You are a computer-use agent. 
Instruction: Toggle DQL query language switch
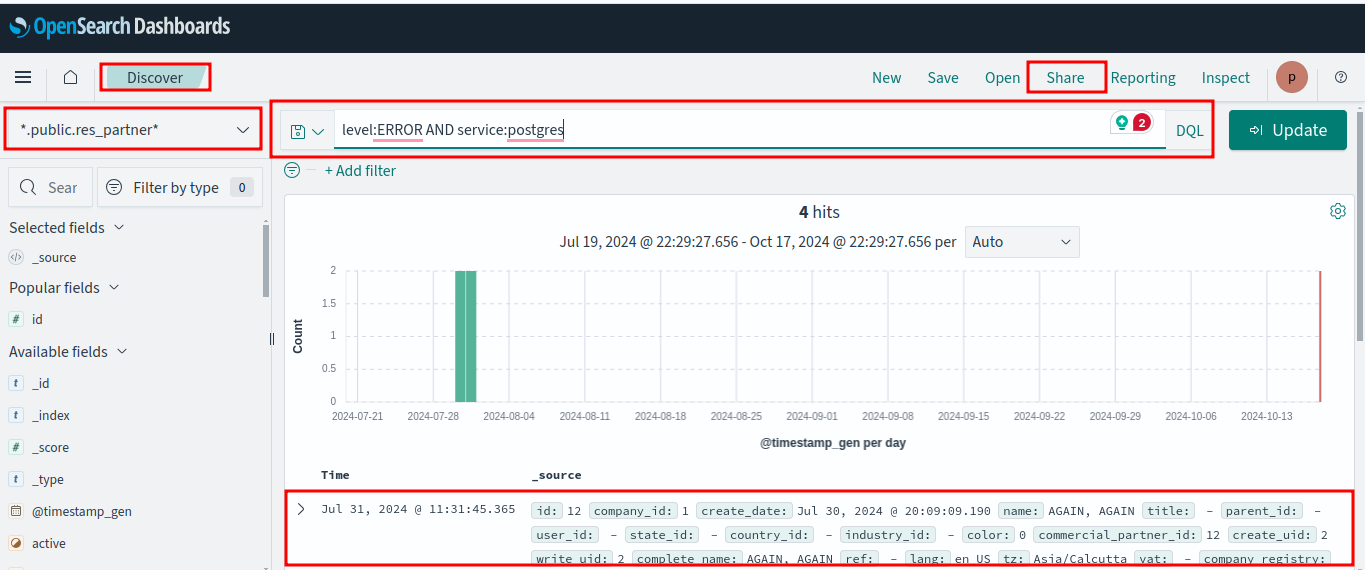[1189, 131]
